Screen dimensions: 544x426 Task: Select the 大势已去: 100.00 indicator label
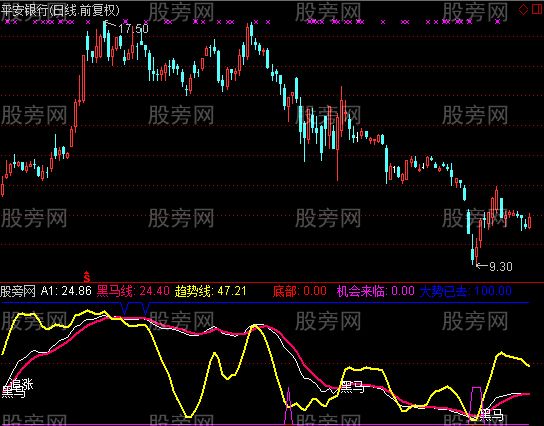(x=466, y=291)
